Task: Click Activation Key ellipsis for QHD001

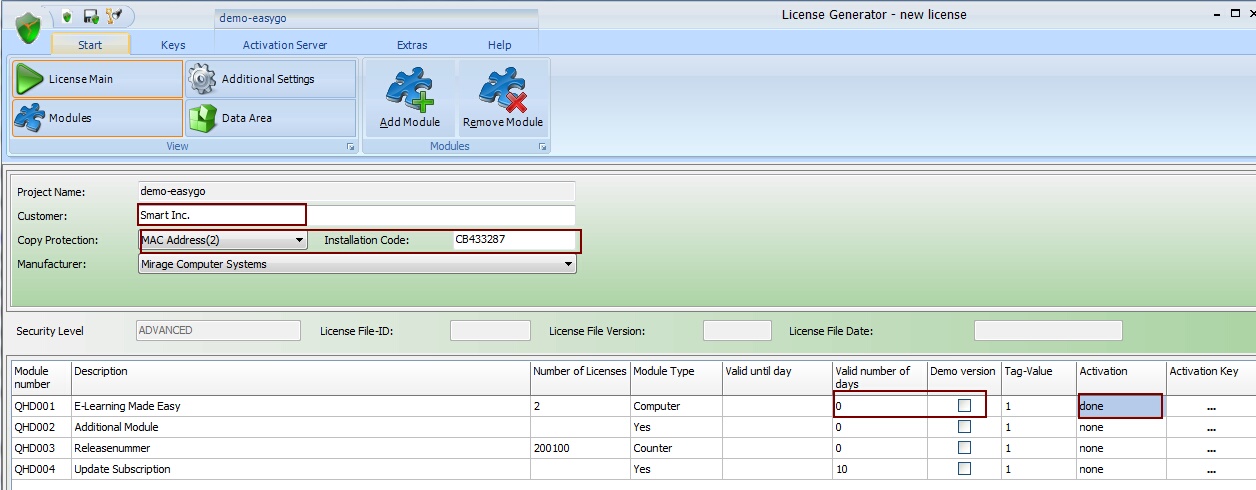Action: 1211,407
